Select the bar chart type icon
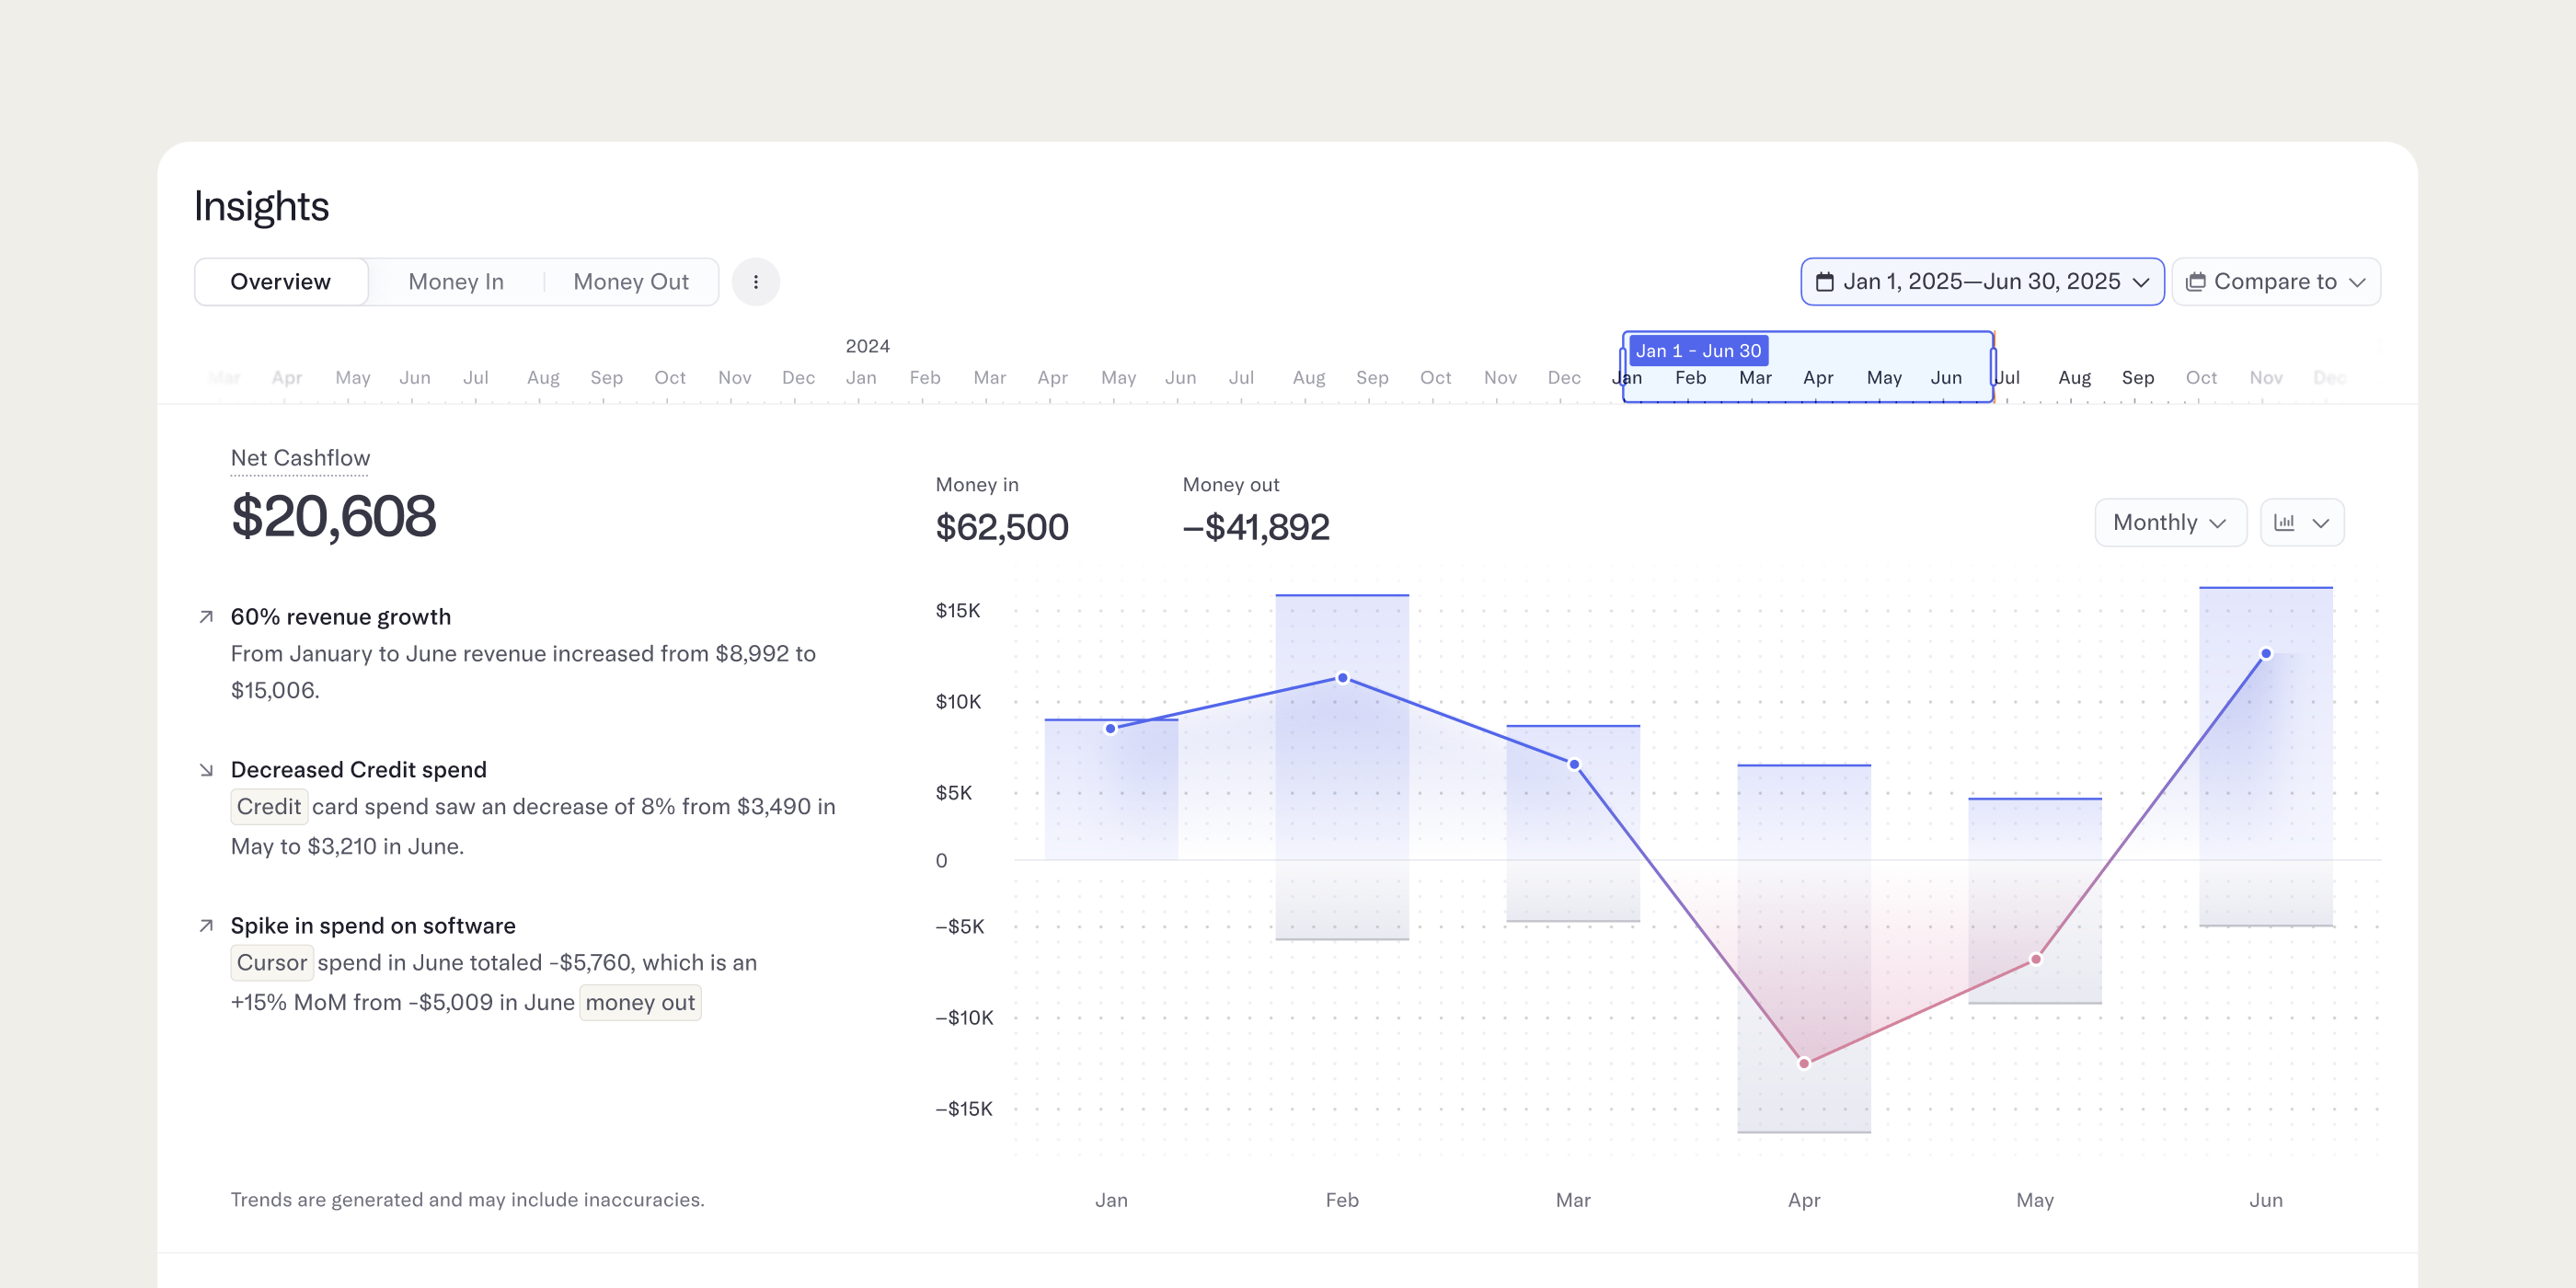The image size is (2576, 1288). coord(2287,522)
